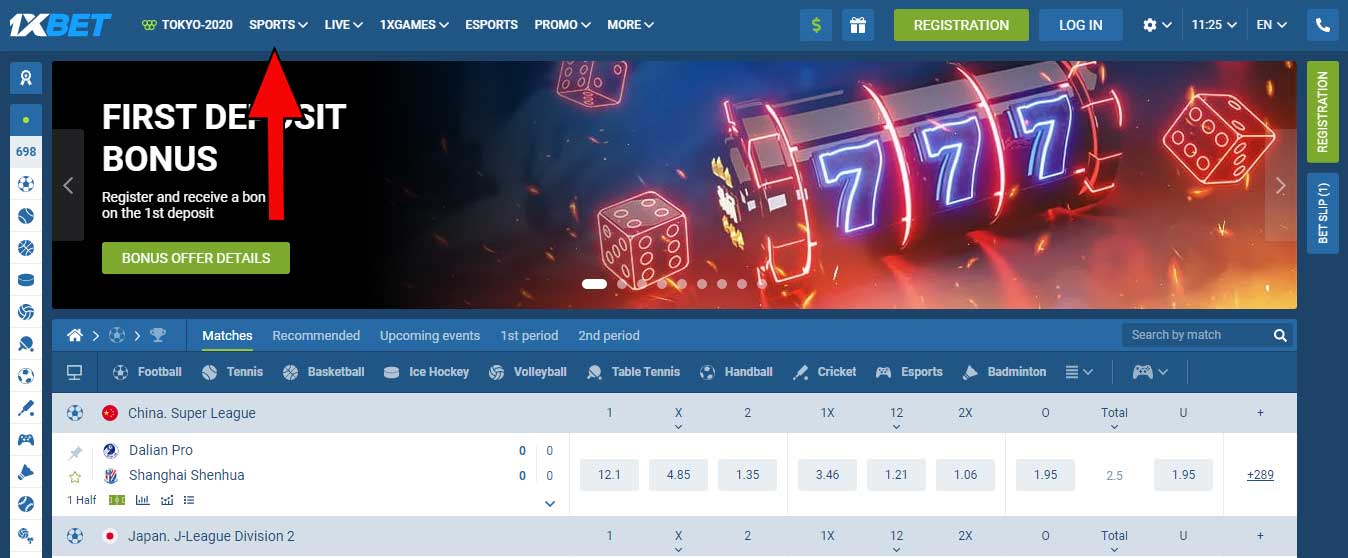Select cricket bat icon in left sidebar

coord(25,408)
